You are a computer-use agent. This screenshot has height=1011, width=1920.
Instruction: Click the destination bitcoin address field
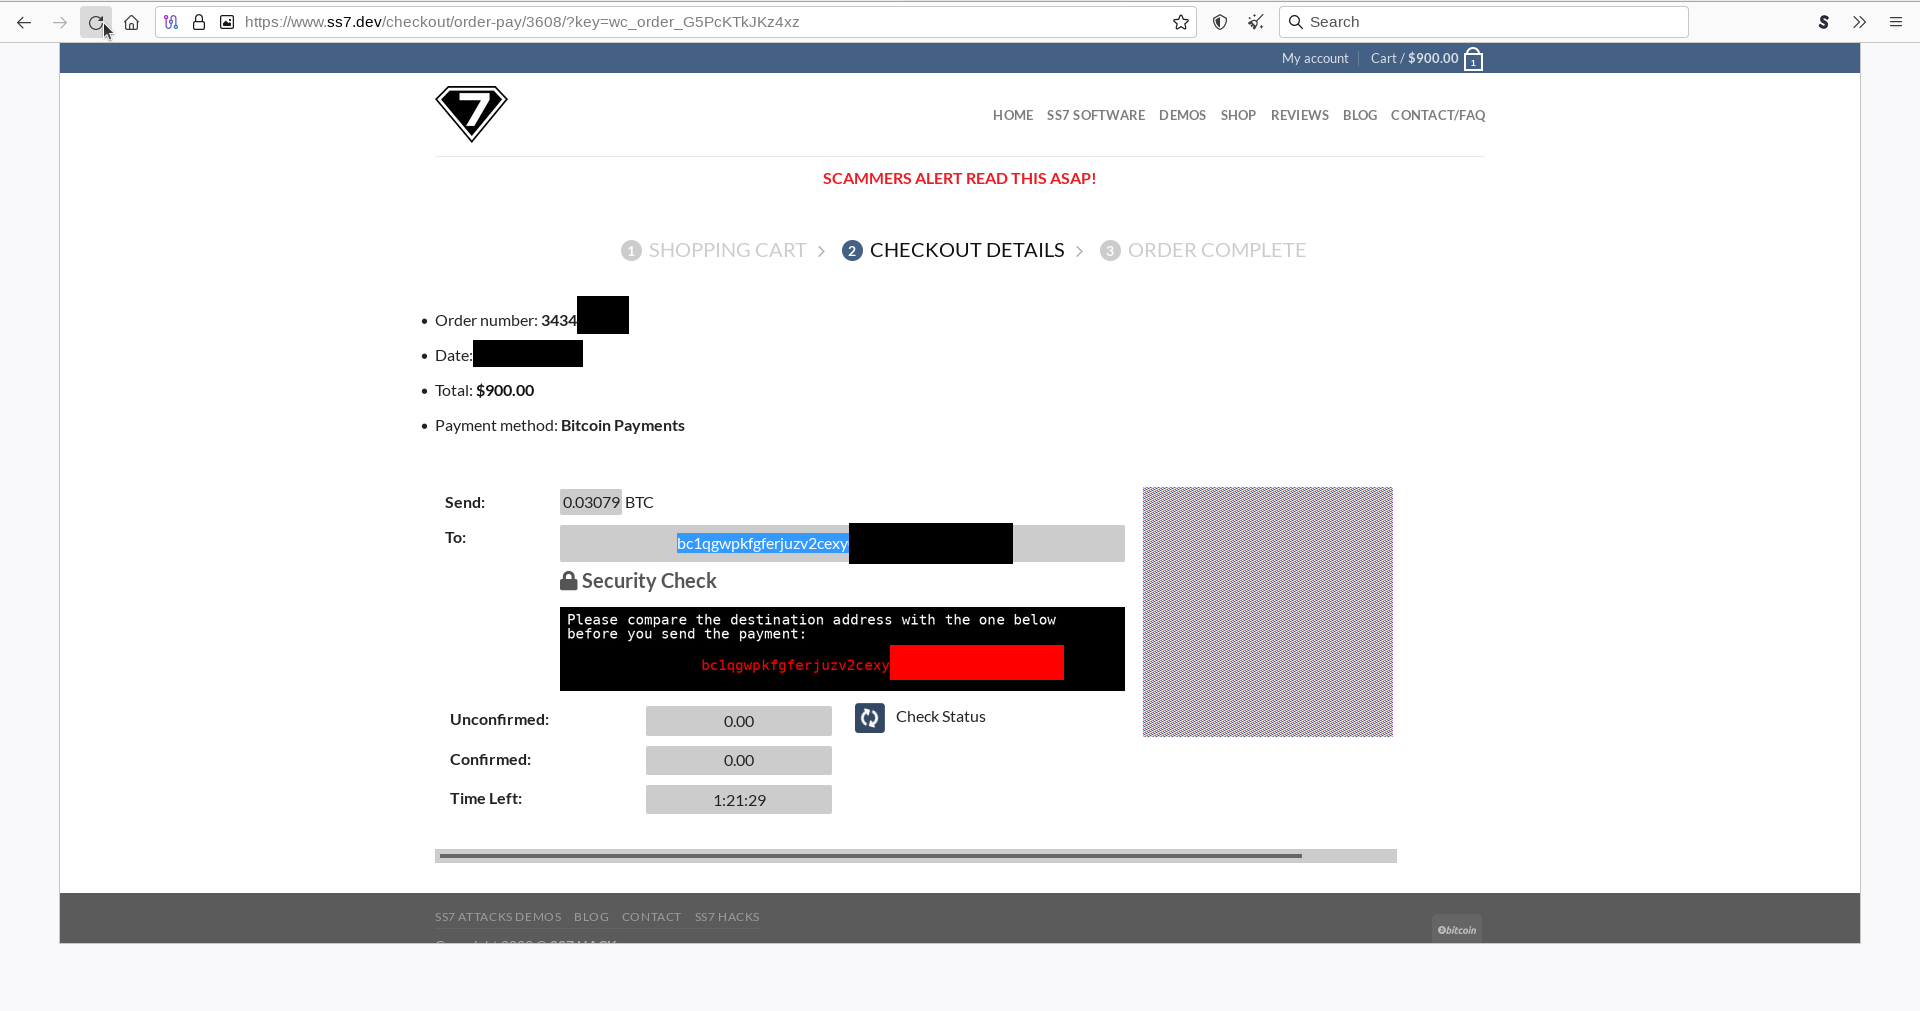click(x=842, y=544)
